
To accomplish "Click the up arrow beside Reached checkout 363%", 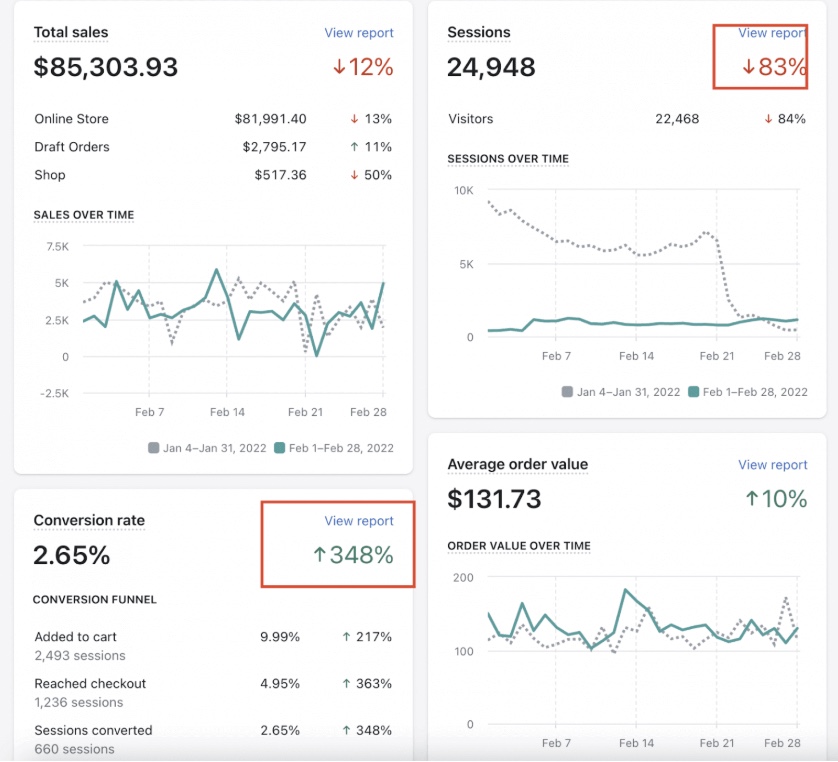I will coord(346,684).
